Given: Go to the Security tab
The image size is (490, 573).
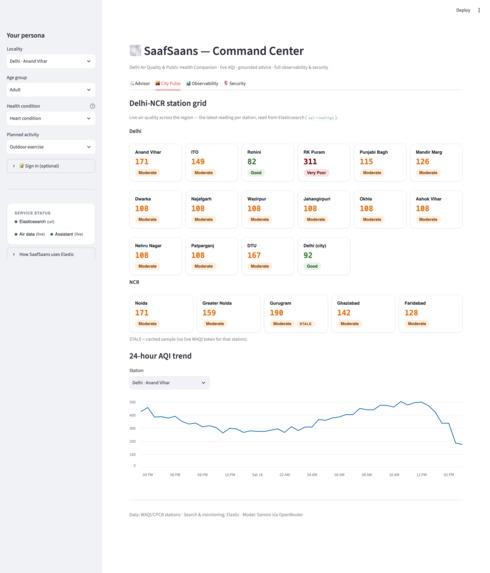Looking at the screenshot, I should (x=235, y=83).
